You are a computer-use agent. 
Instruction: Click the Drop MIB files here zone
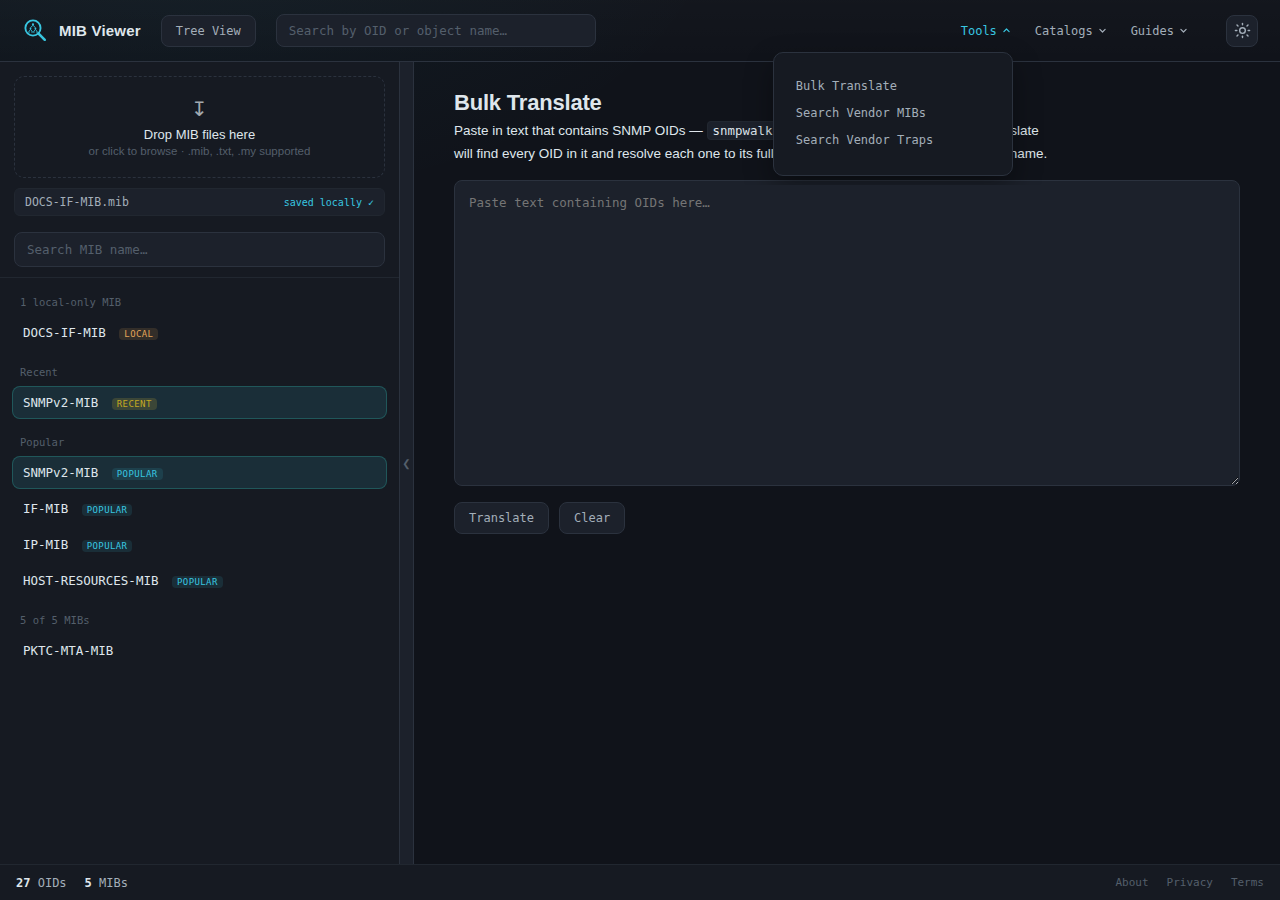[x=199, y=127]
